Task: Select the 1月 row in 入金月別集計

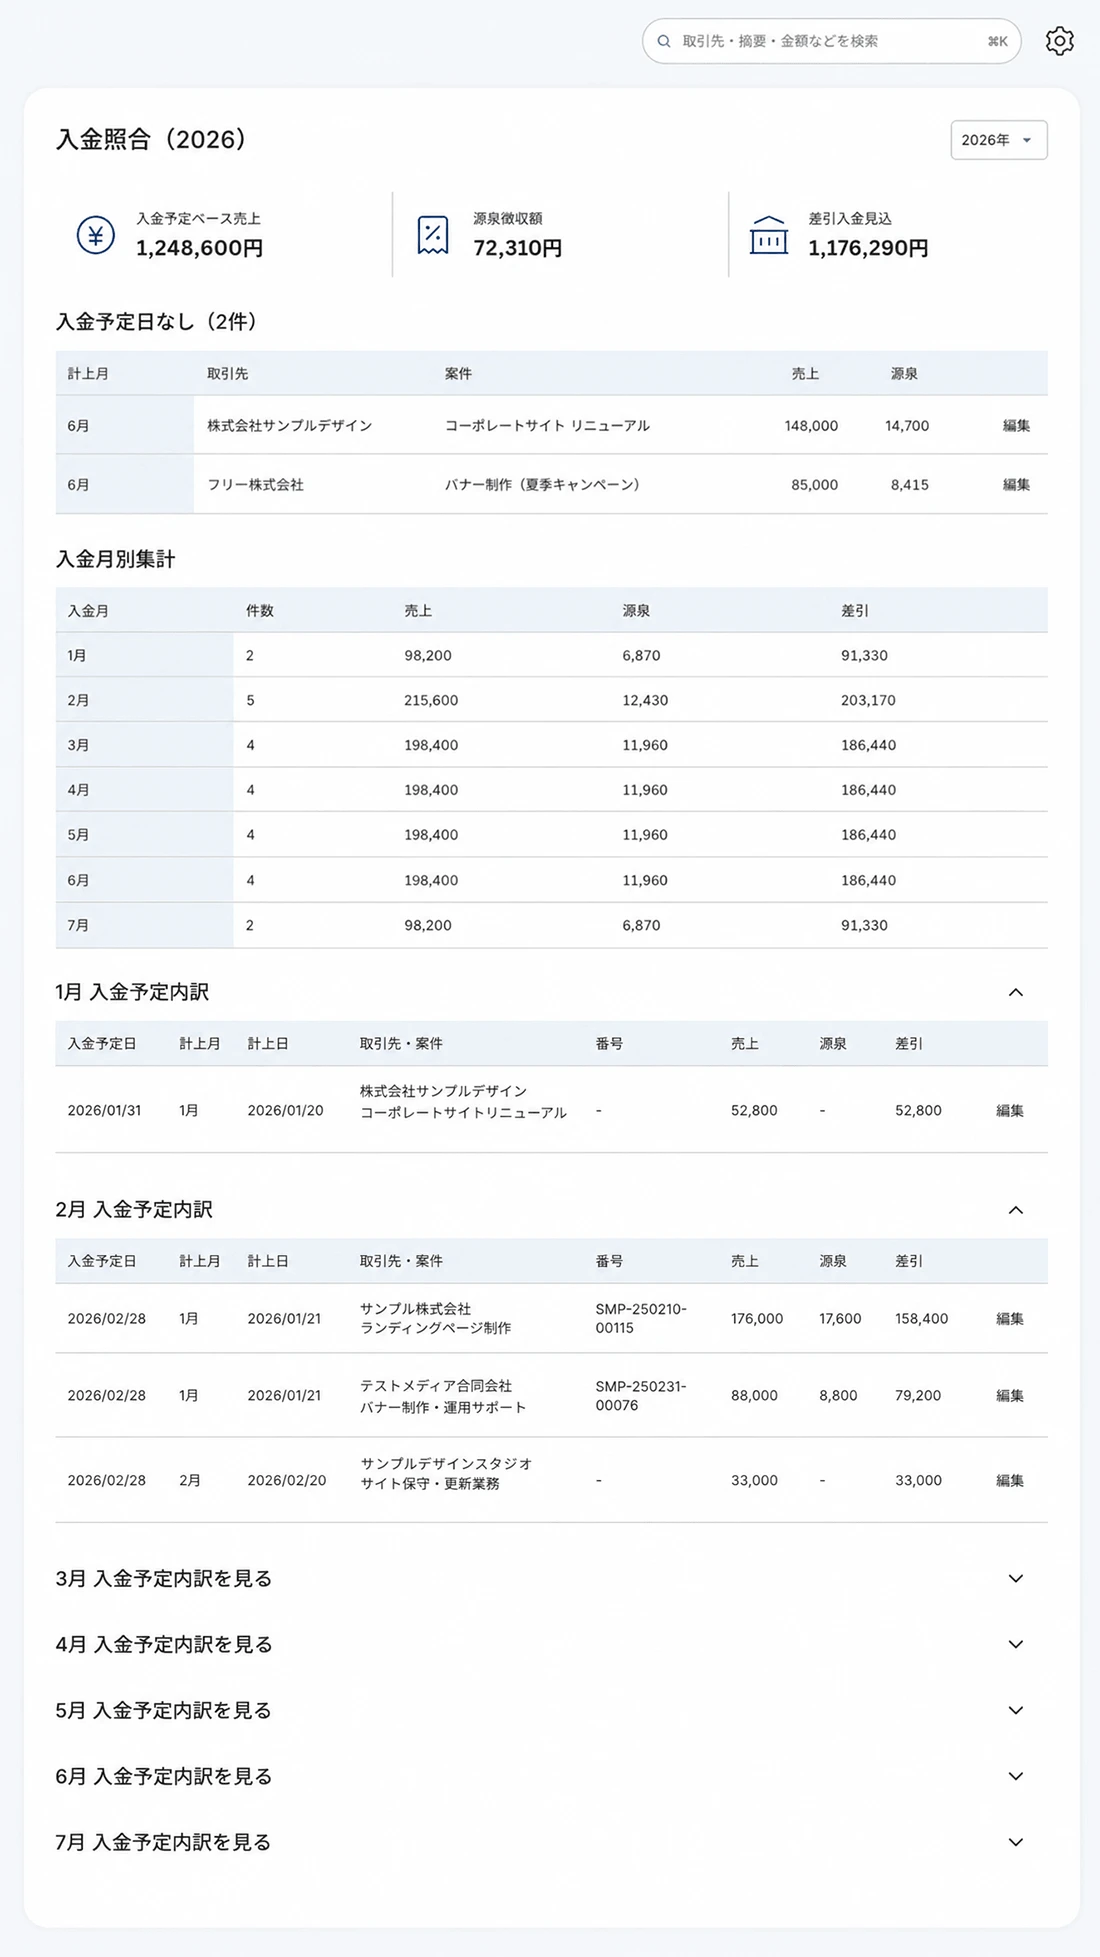Action: pyautogui.click(x=551, y=655)
